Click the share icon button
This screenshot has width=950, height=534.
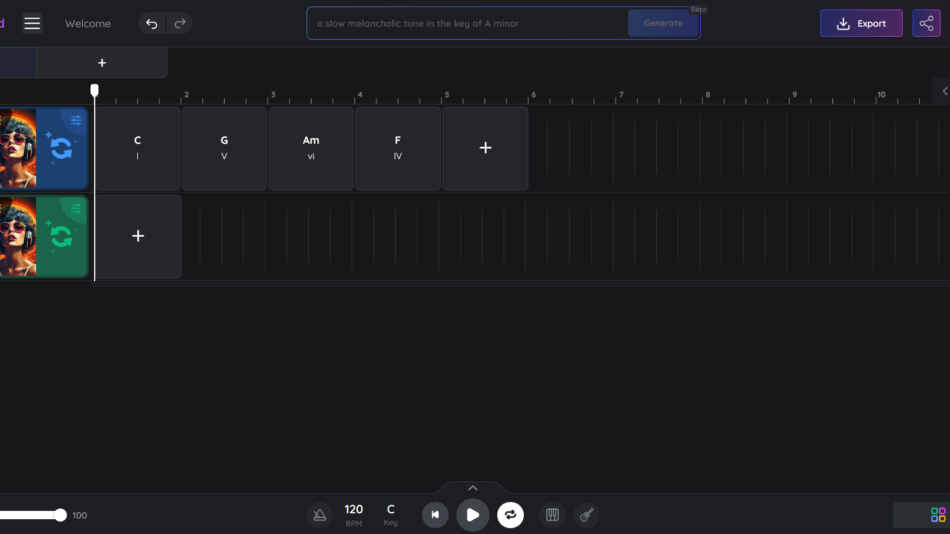[x=926, y=23]
